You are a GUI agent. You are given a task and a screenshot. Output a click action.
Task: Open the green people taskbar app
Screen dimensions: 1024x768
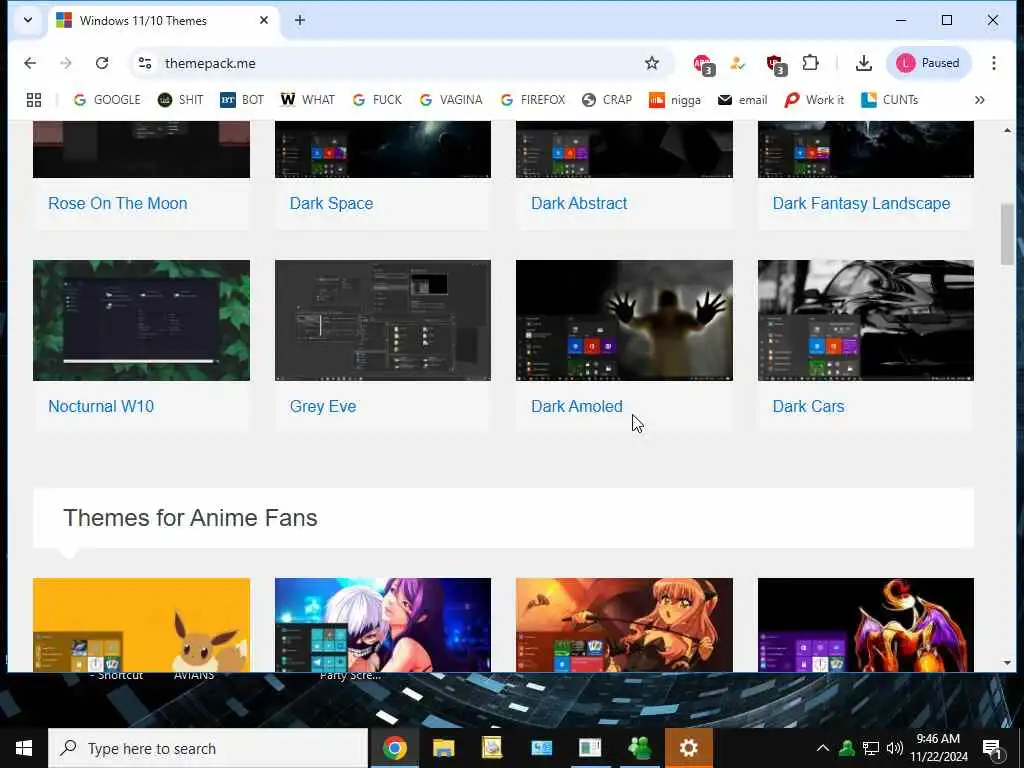tap(639, 748)
